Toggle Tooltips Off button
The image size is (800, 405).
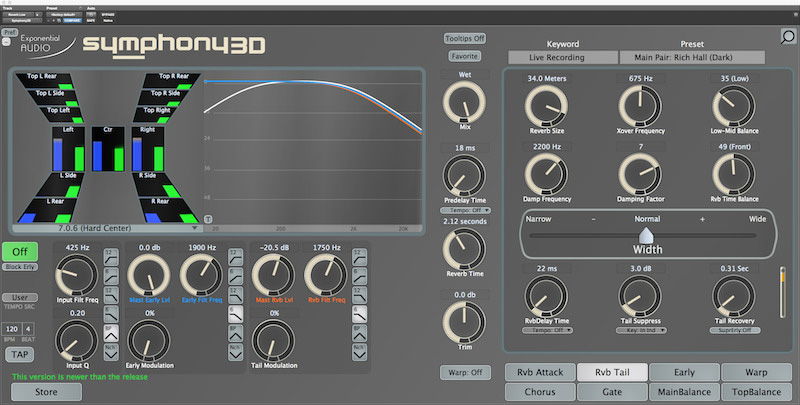[x=465, y=38]
